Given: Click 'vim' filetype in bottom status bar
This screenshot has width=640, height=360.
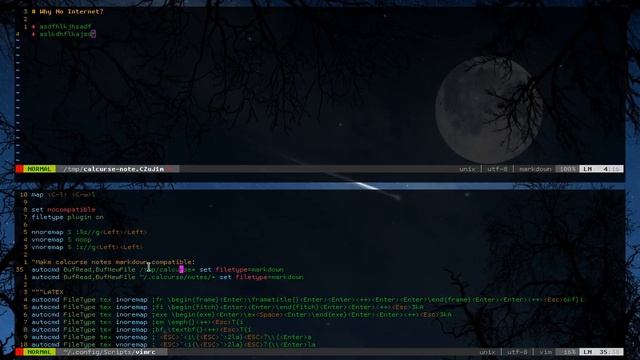Looking at the screenshot, I should click(x=545, y=352).
